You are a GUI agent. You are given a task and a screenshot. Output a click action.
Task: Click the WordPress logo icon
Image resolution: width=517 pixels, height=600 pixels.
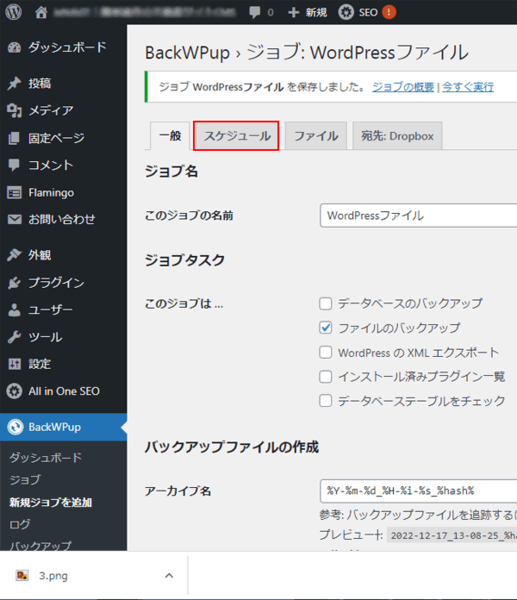tap(14, 12)
